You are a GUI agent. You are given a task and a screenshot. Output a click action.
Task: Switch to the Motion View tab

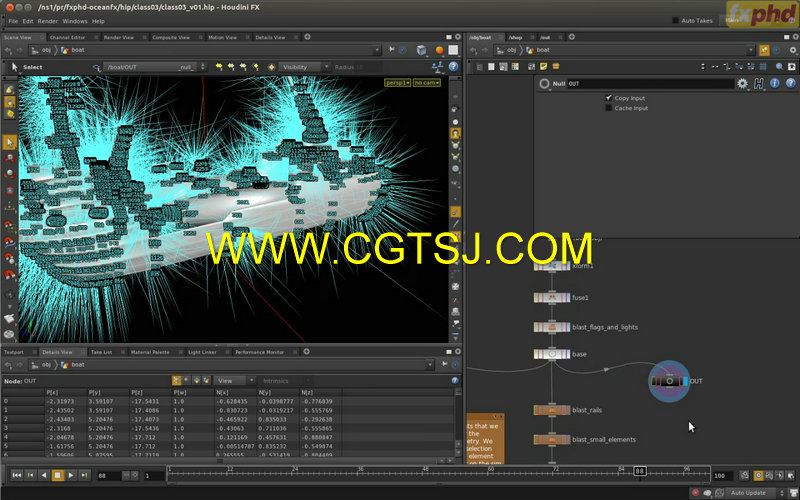tap(222, 37)
